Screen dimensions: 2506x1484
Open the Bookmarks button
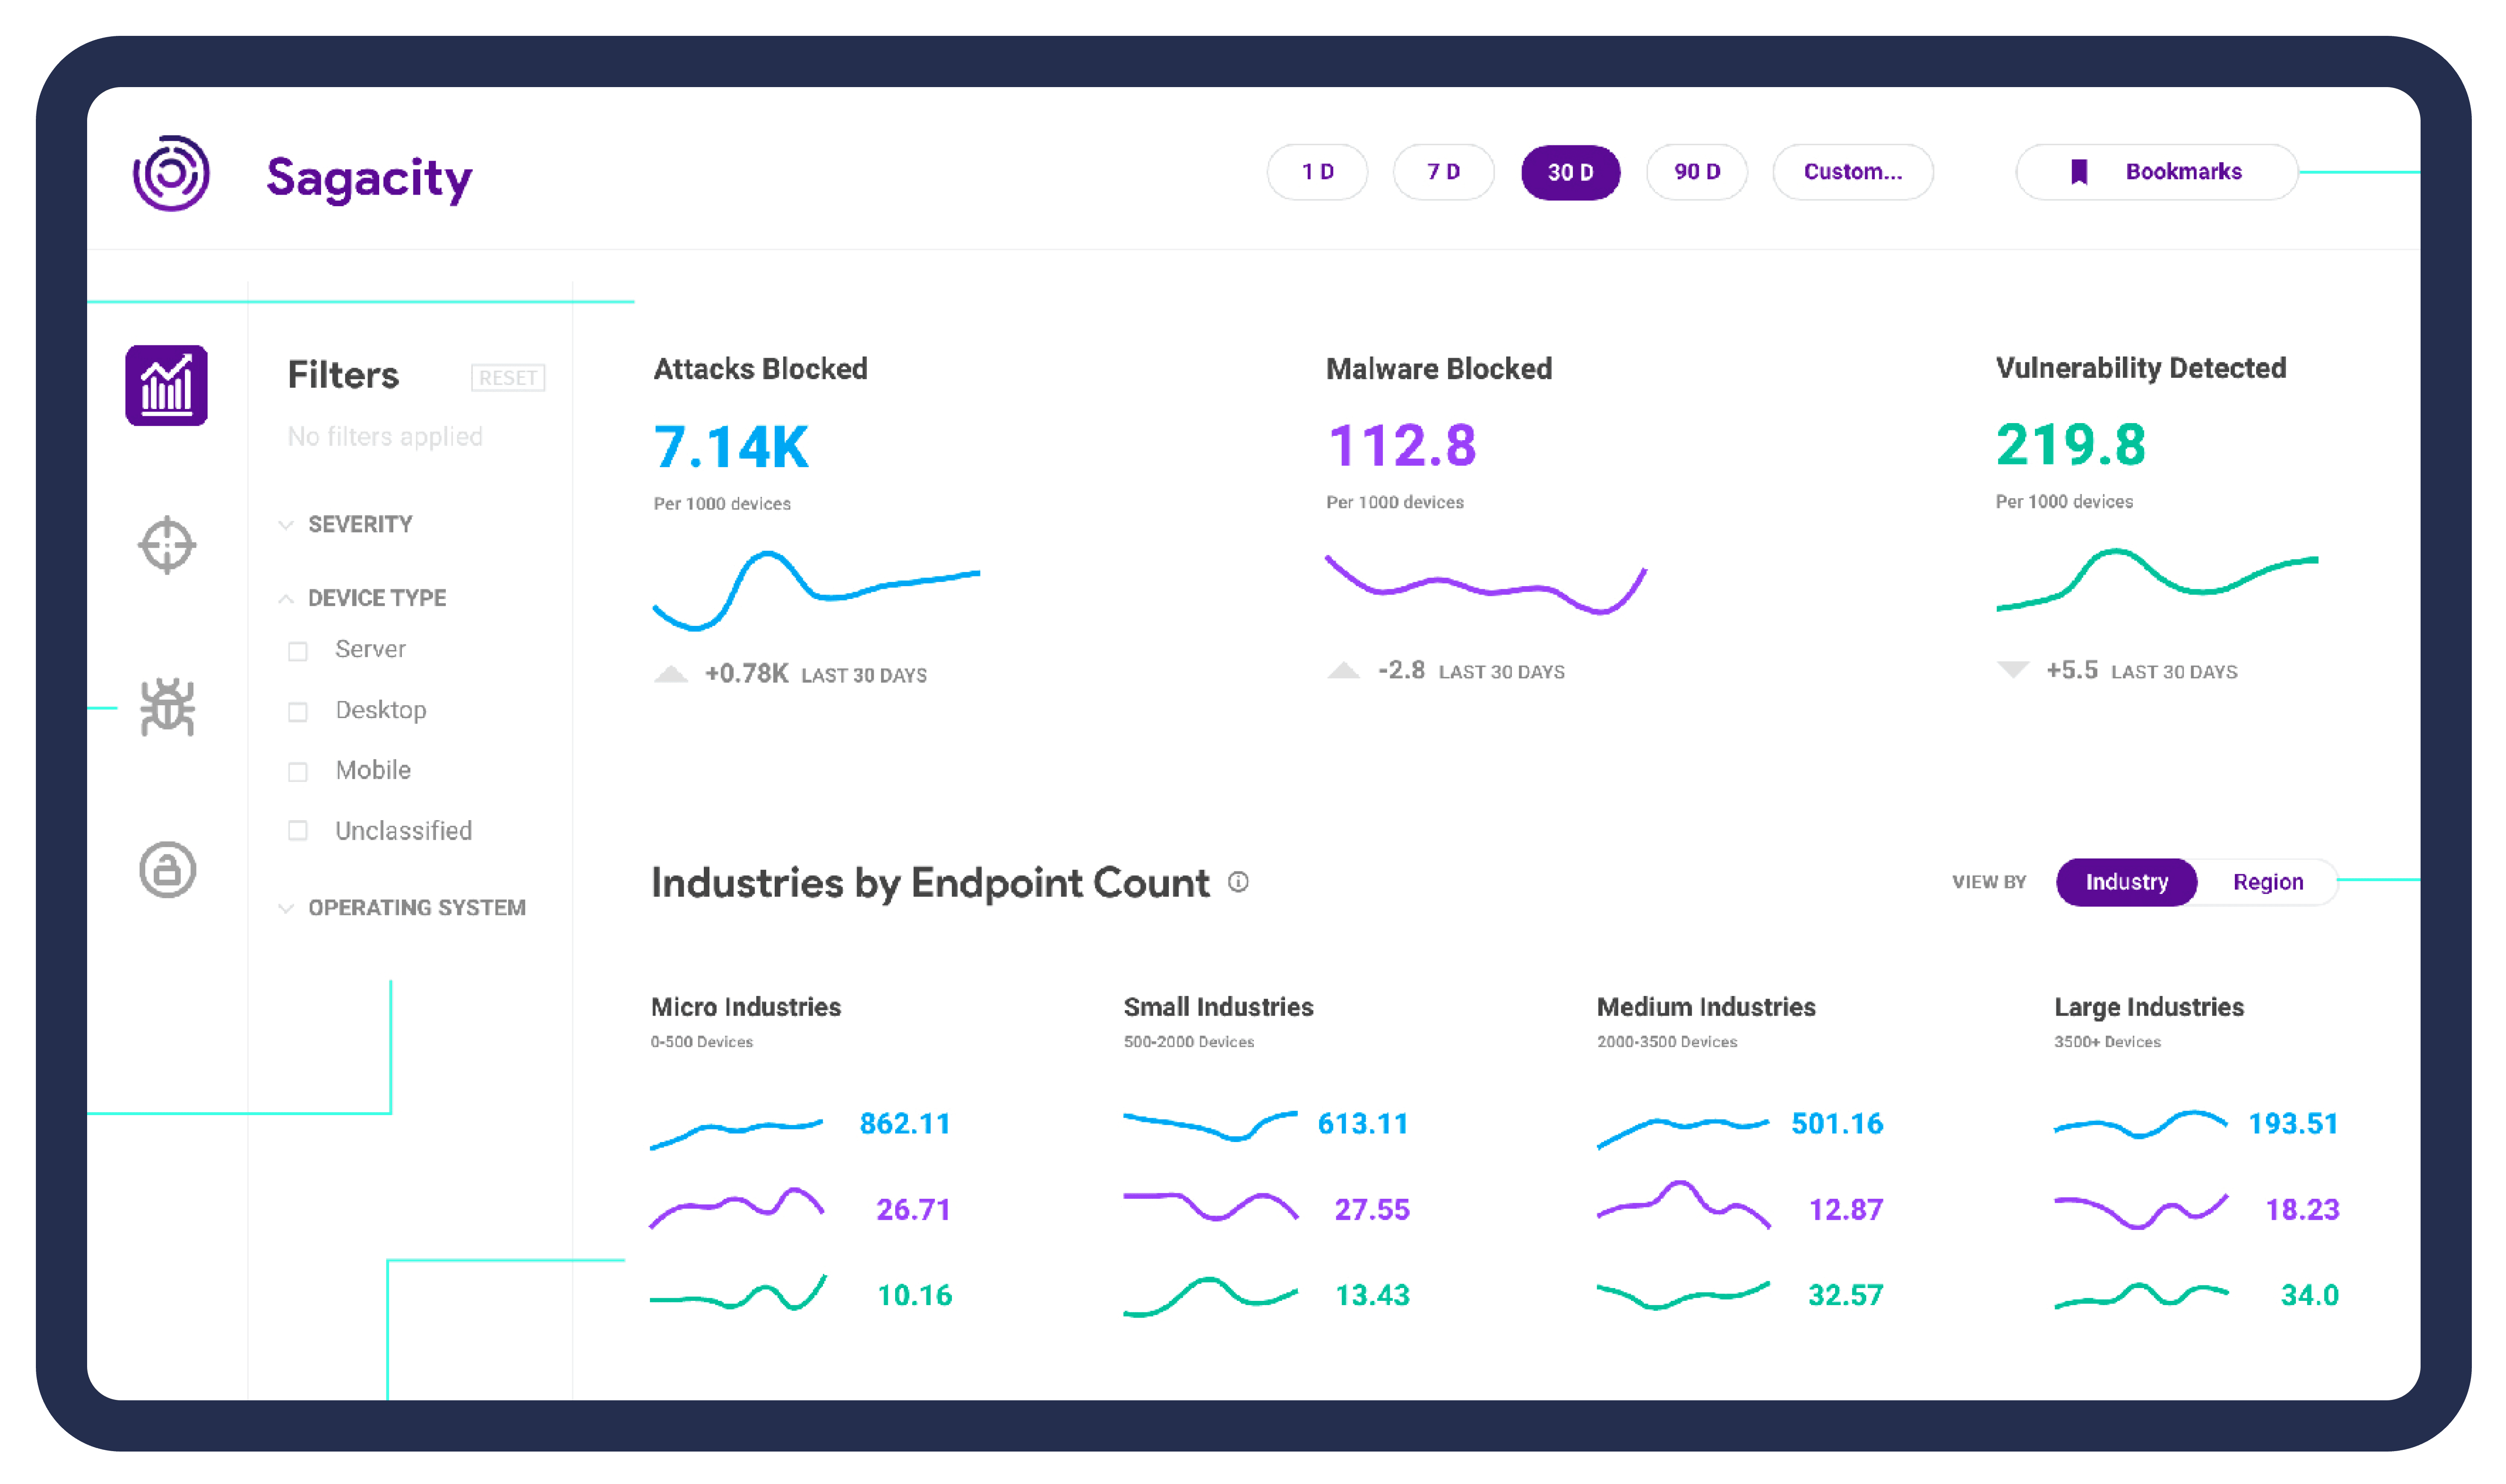(2157, 172)
